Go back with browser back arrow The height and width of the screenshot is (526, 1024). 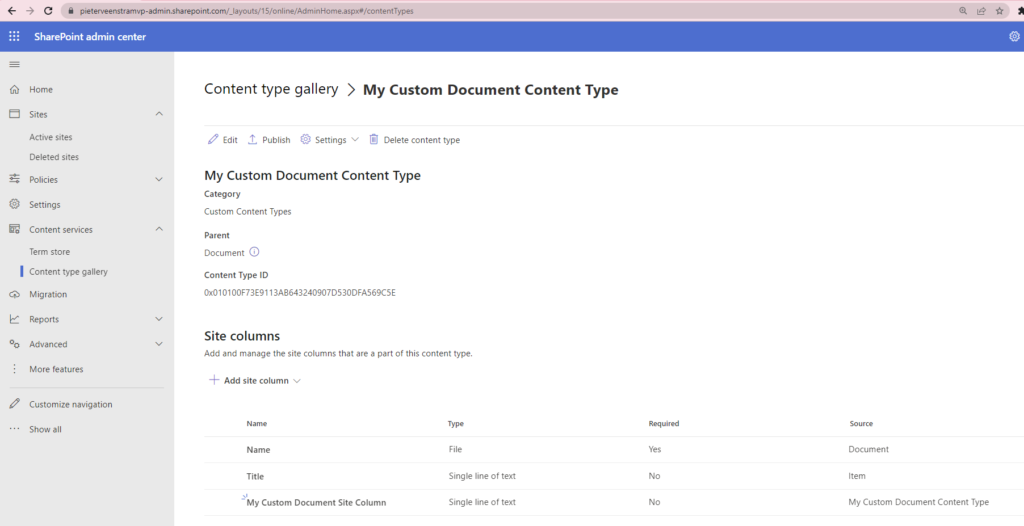(11, 10)
